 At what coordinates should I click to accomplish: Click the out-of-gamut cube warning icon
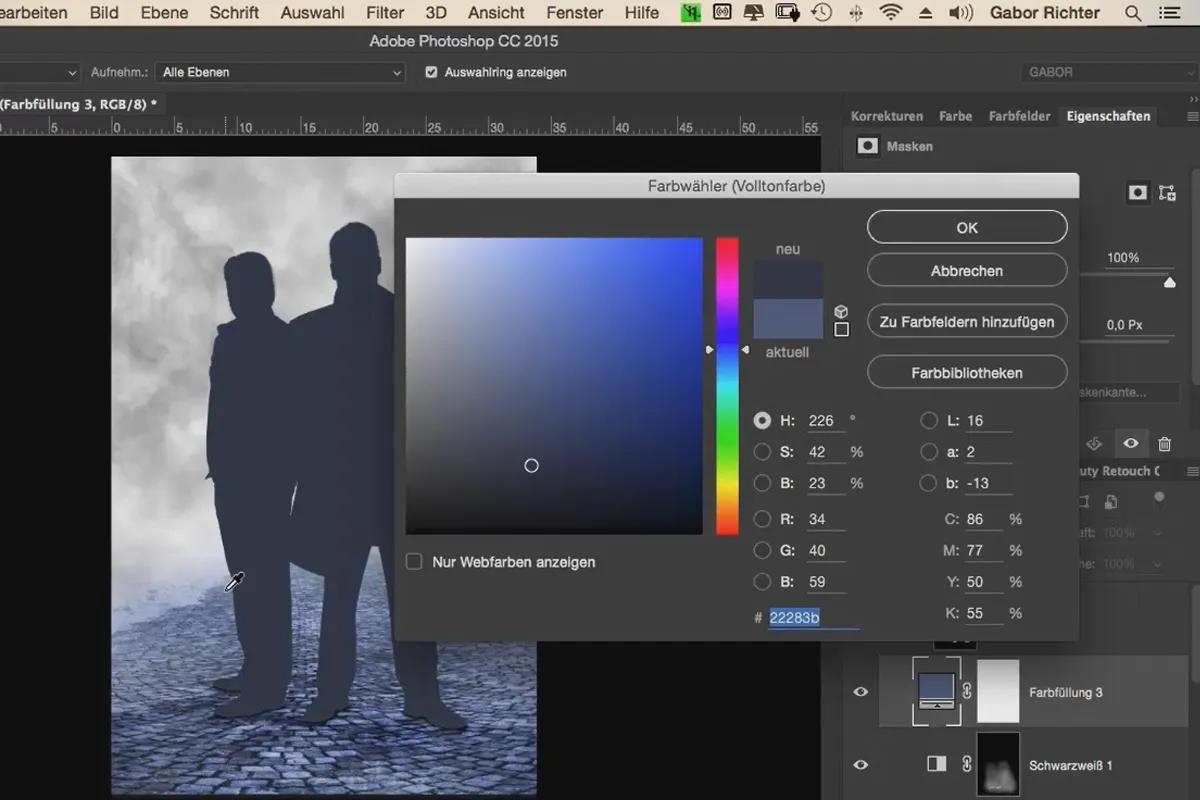tap(842, 312)
